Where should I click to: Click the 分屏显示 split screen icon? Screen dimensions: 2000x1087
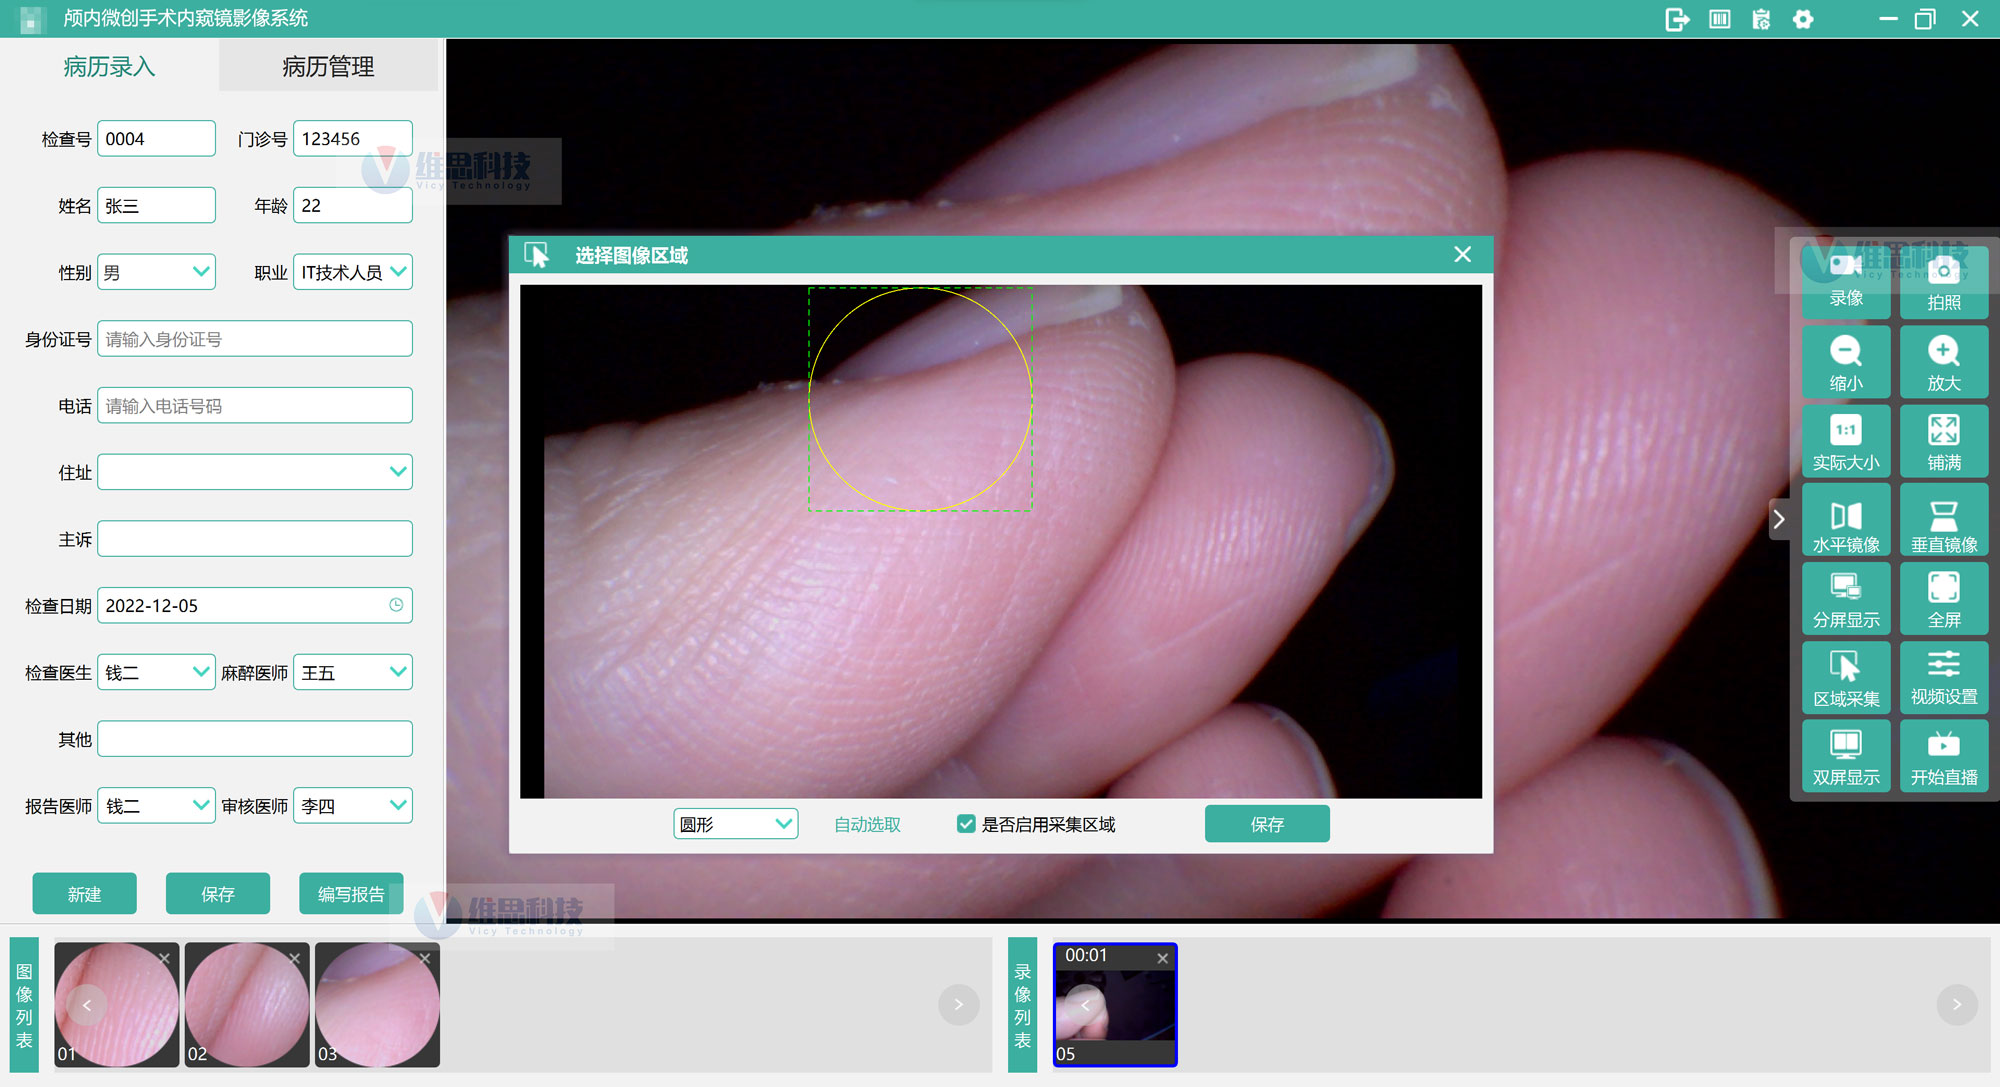(x=1845, y=599)
